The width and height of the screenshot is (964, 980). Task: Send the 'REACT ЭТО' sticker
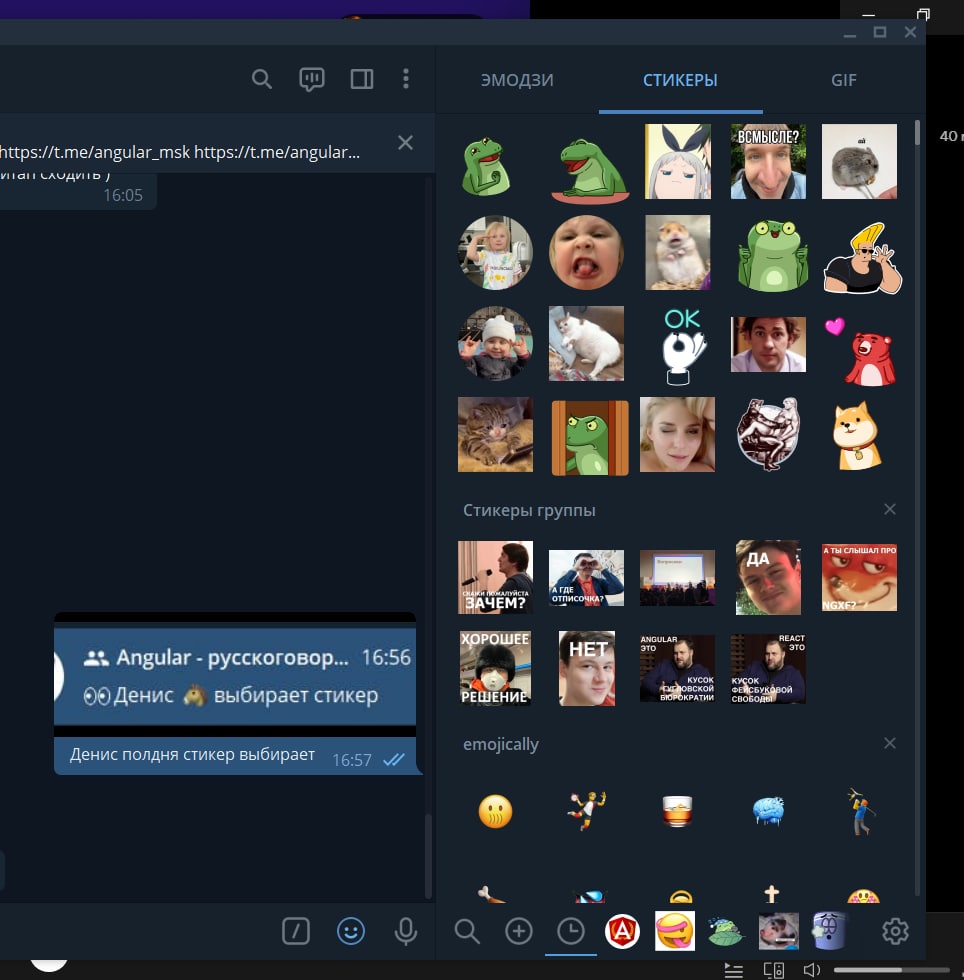tap(768, 668)
